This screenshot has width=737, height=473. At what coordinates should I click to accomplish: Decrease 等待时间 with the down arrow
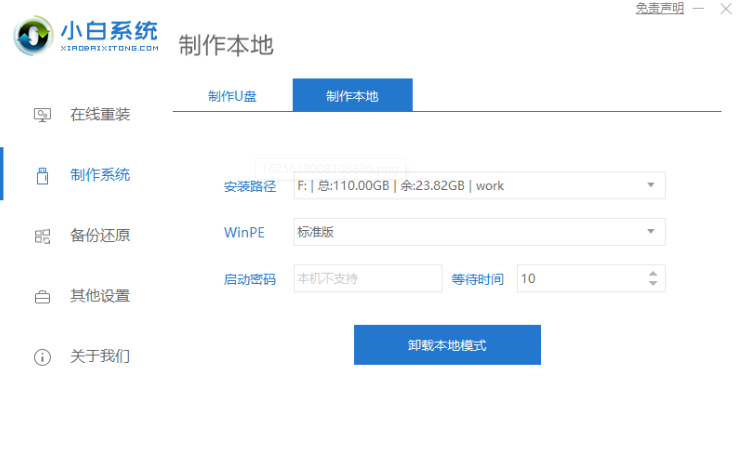tap(653, 283)
